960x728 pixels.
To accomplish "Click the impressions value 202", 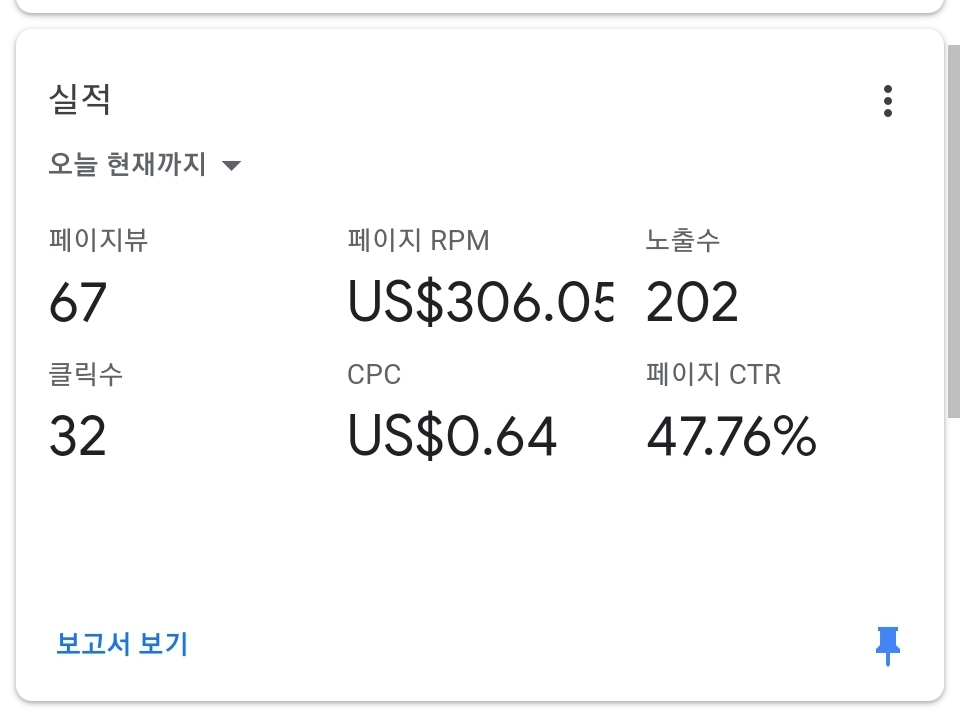I will point(692,303).
